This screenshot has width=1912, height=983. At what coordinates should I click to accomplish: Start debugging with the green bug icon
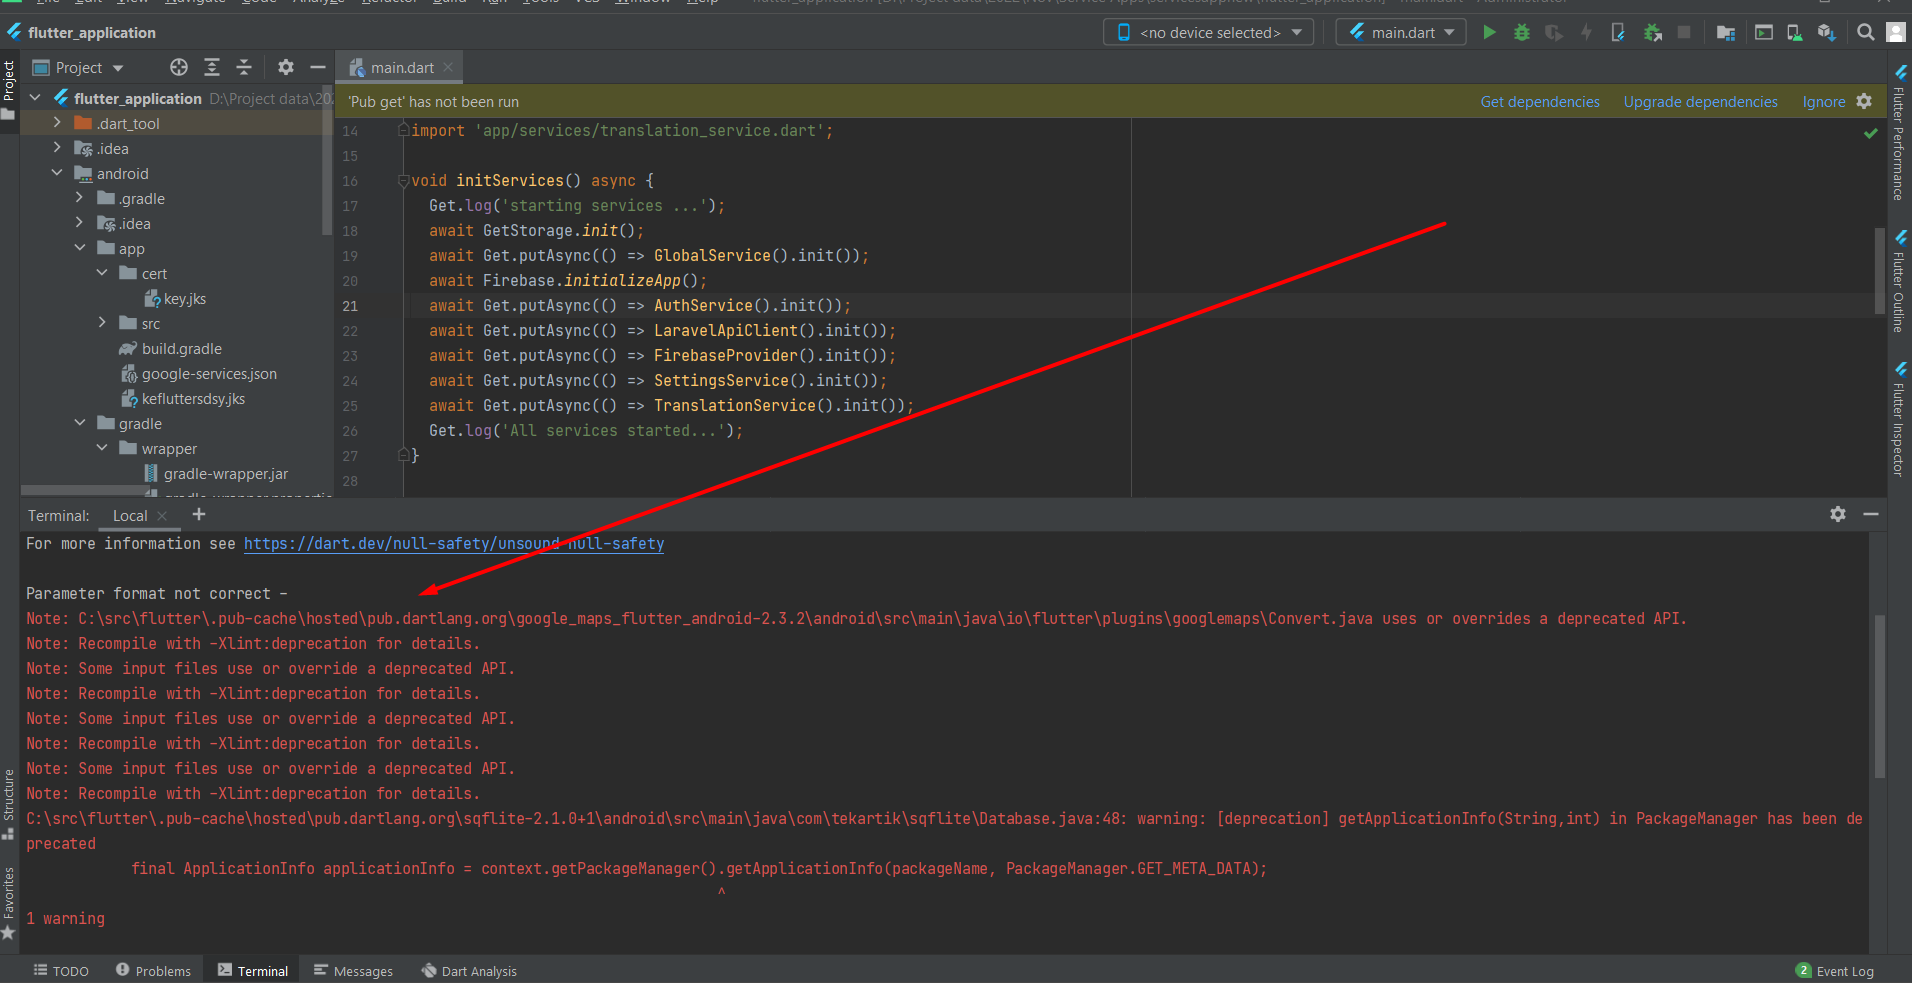point(1522,32)
